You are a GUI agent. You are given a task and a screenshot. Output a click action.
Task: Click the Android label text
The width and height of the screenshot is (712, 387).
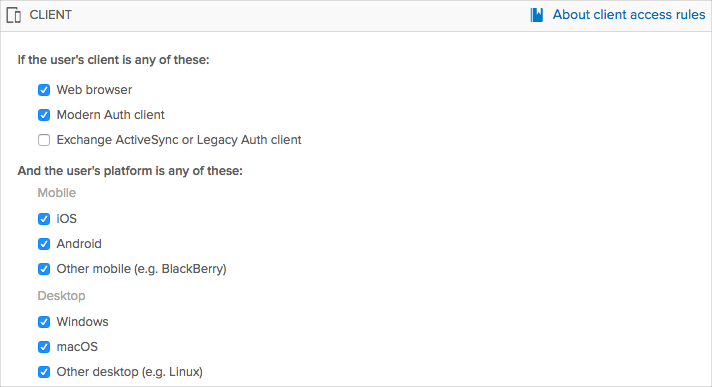click(x=79, y=244)
